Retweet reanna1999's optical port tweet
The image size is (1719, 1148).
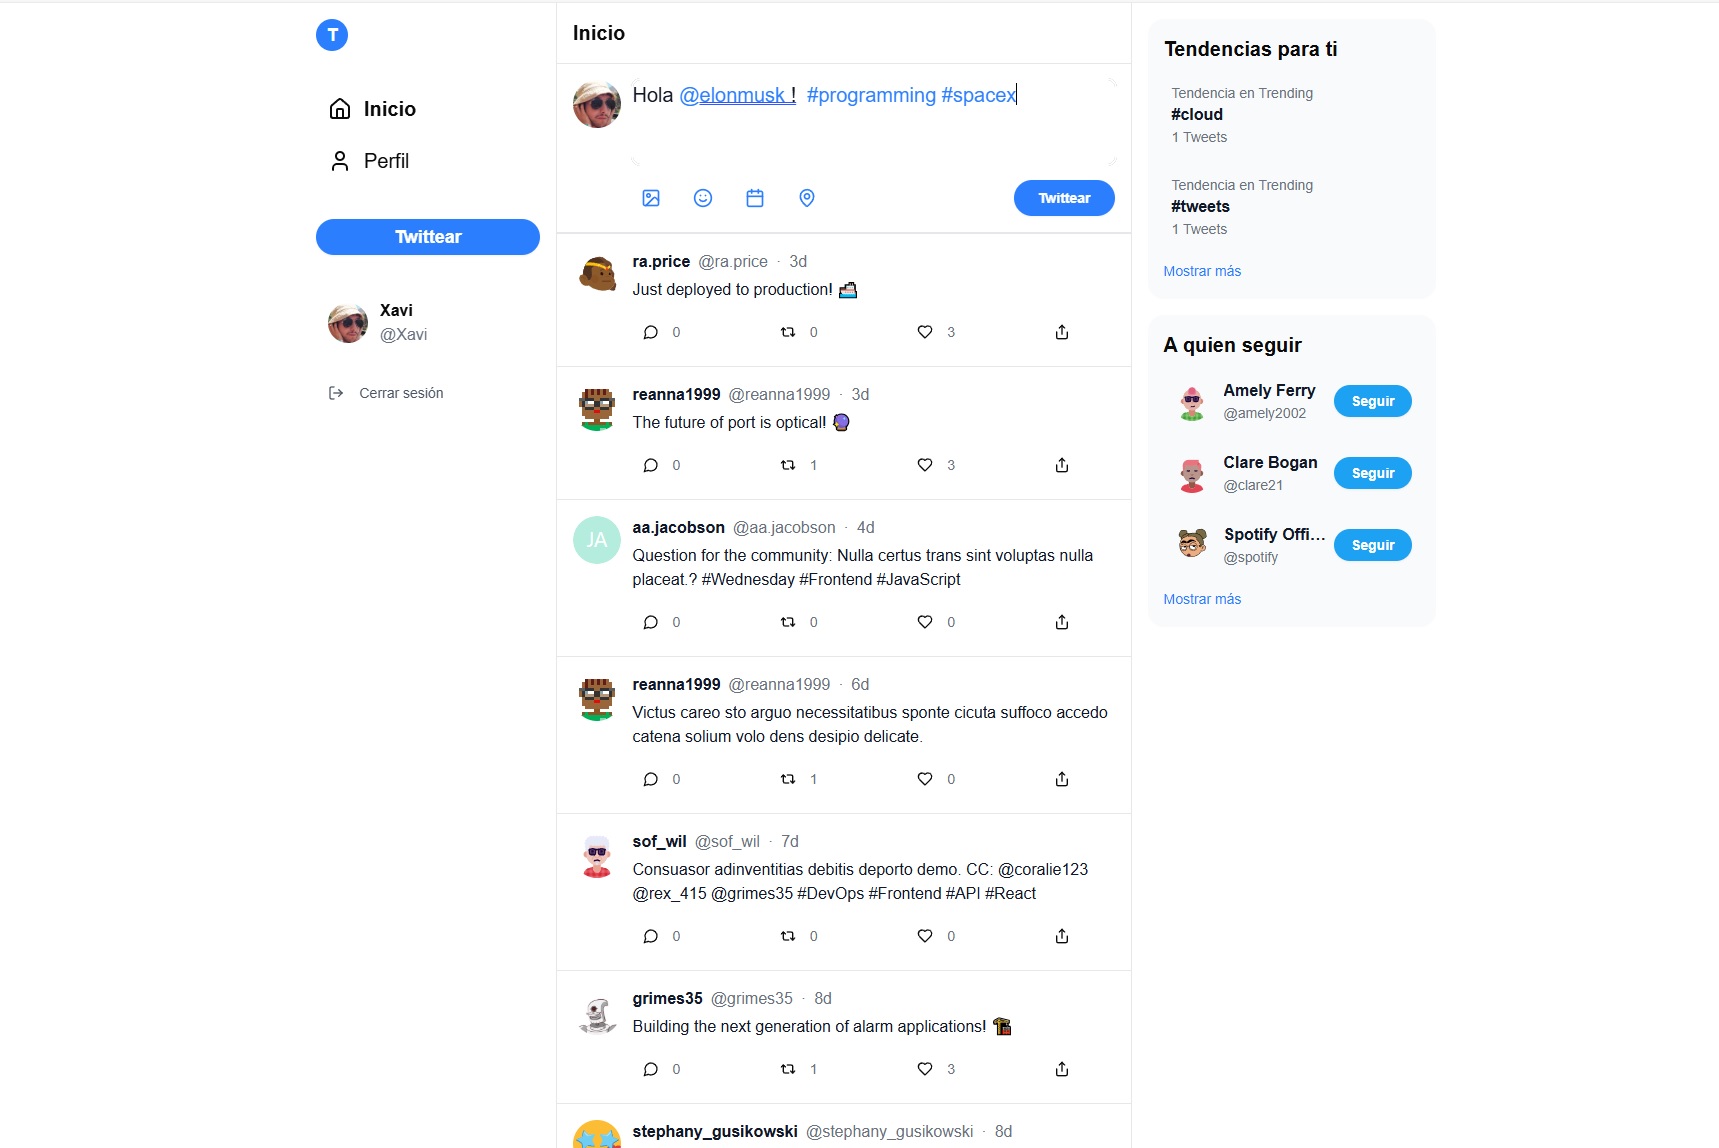(788, 465)
